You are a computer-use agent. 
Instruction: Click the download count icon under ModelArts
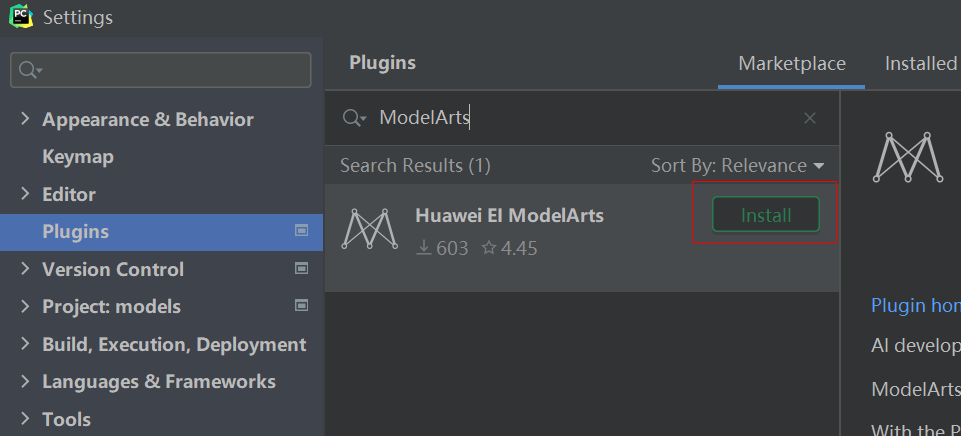point(424,248)
